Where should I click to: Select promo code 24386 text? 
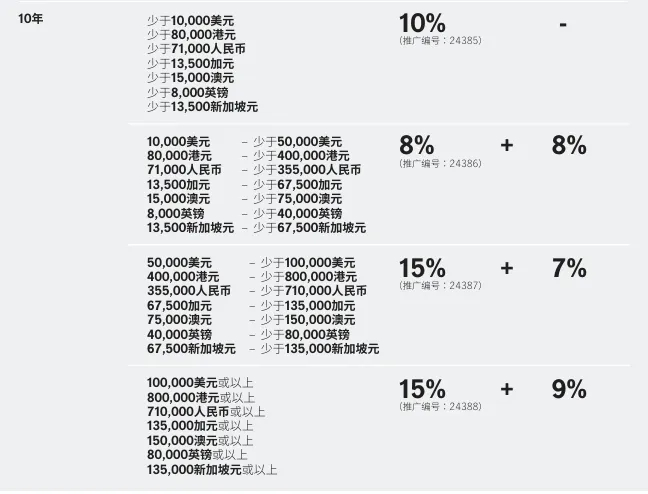click(440, 163)
